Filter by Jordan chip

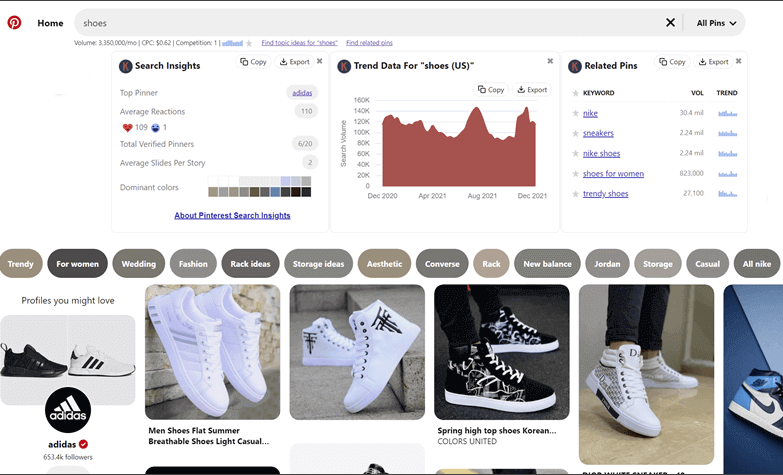[607, 263]
